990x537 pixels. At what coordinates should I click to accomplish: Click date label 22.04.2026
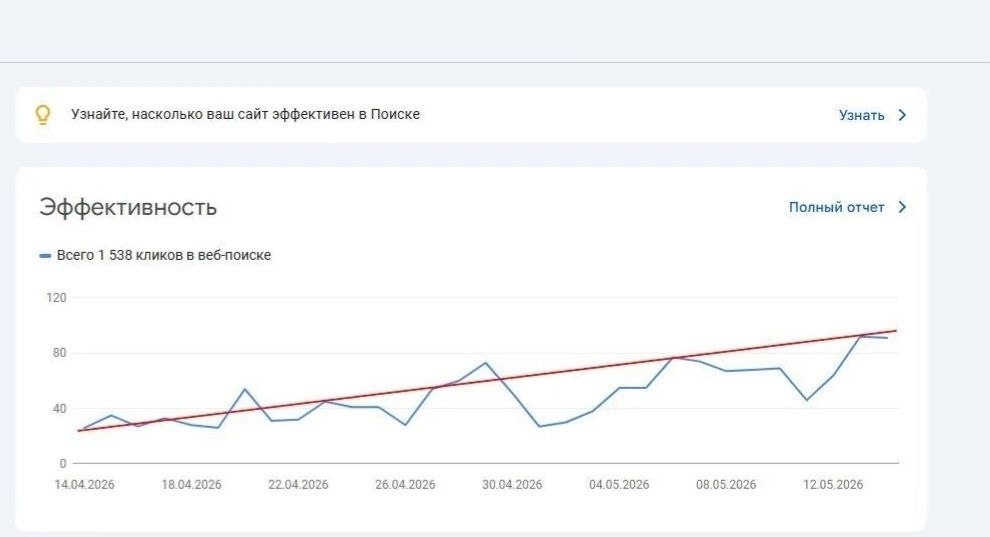click(298, 485)
